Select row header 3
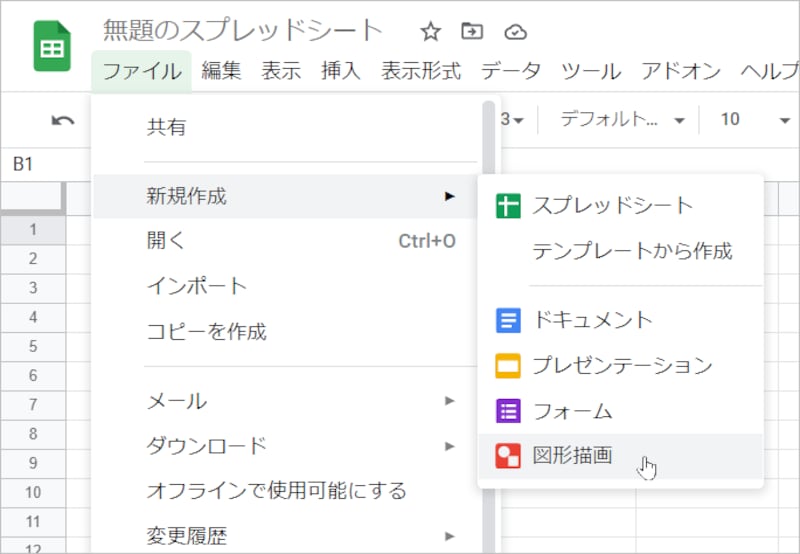Image resolution: width=800 pixels, height=554 pixels. (x=33, y=288)
